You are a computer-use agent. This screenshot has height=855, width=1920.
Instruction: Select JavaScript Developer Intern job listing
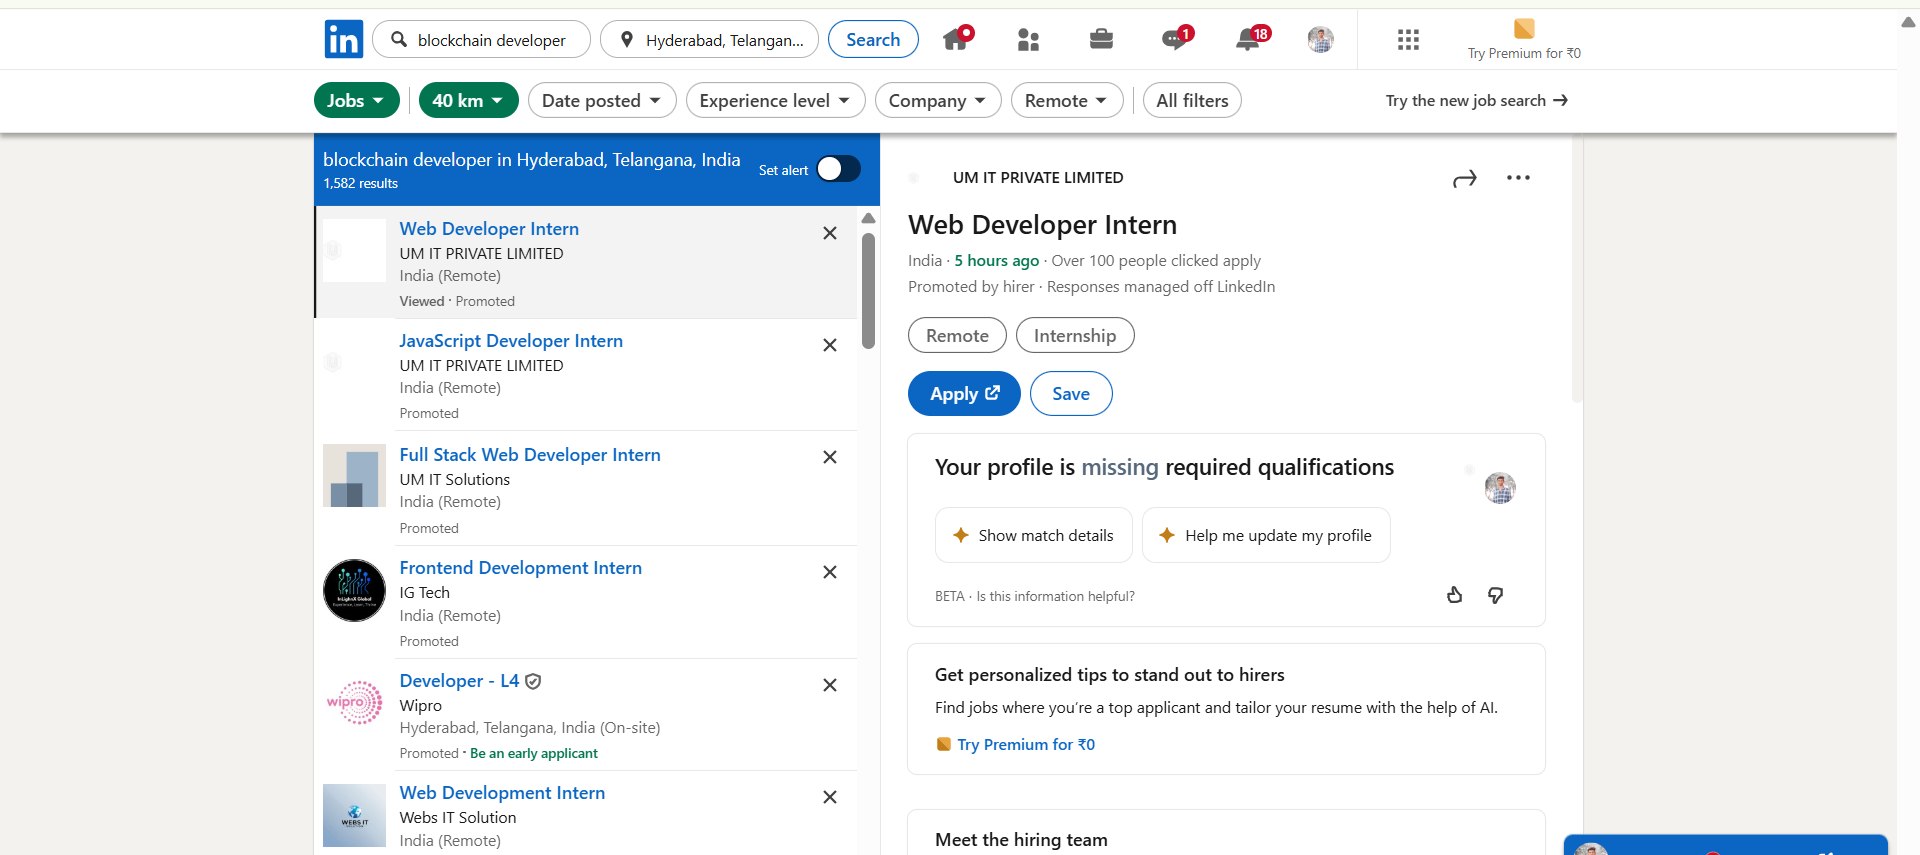coord(510,341)
